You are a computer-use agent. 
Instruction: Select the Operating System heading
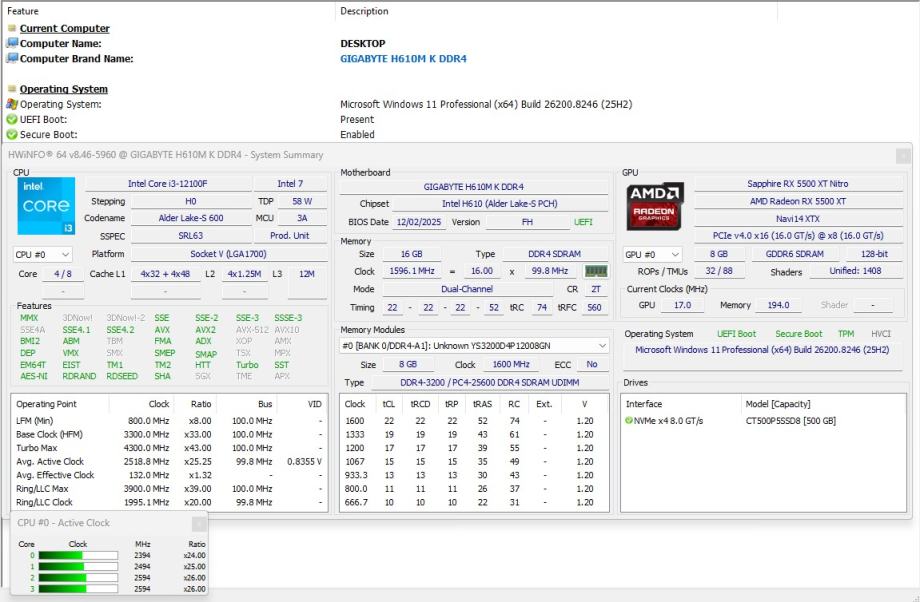click(63, 89)
